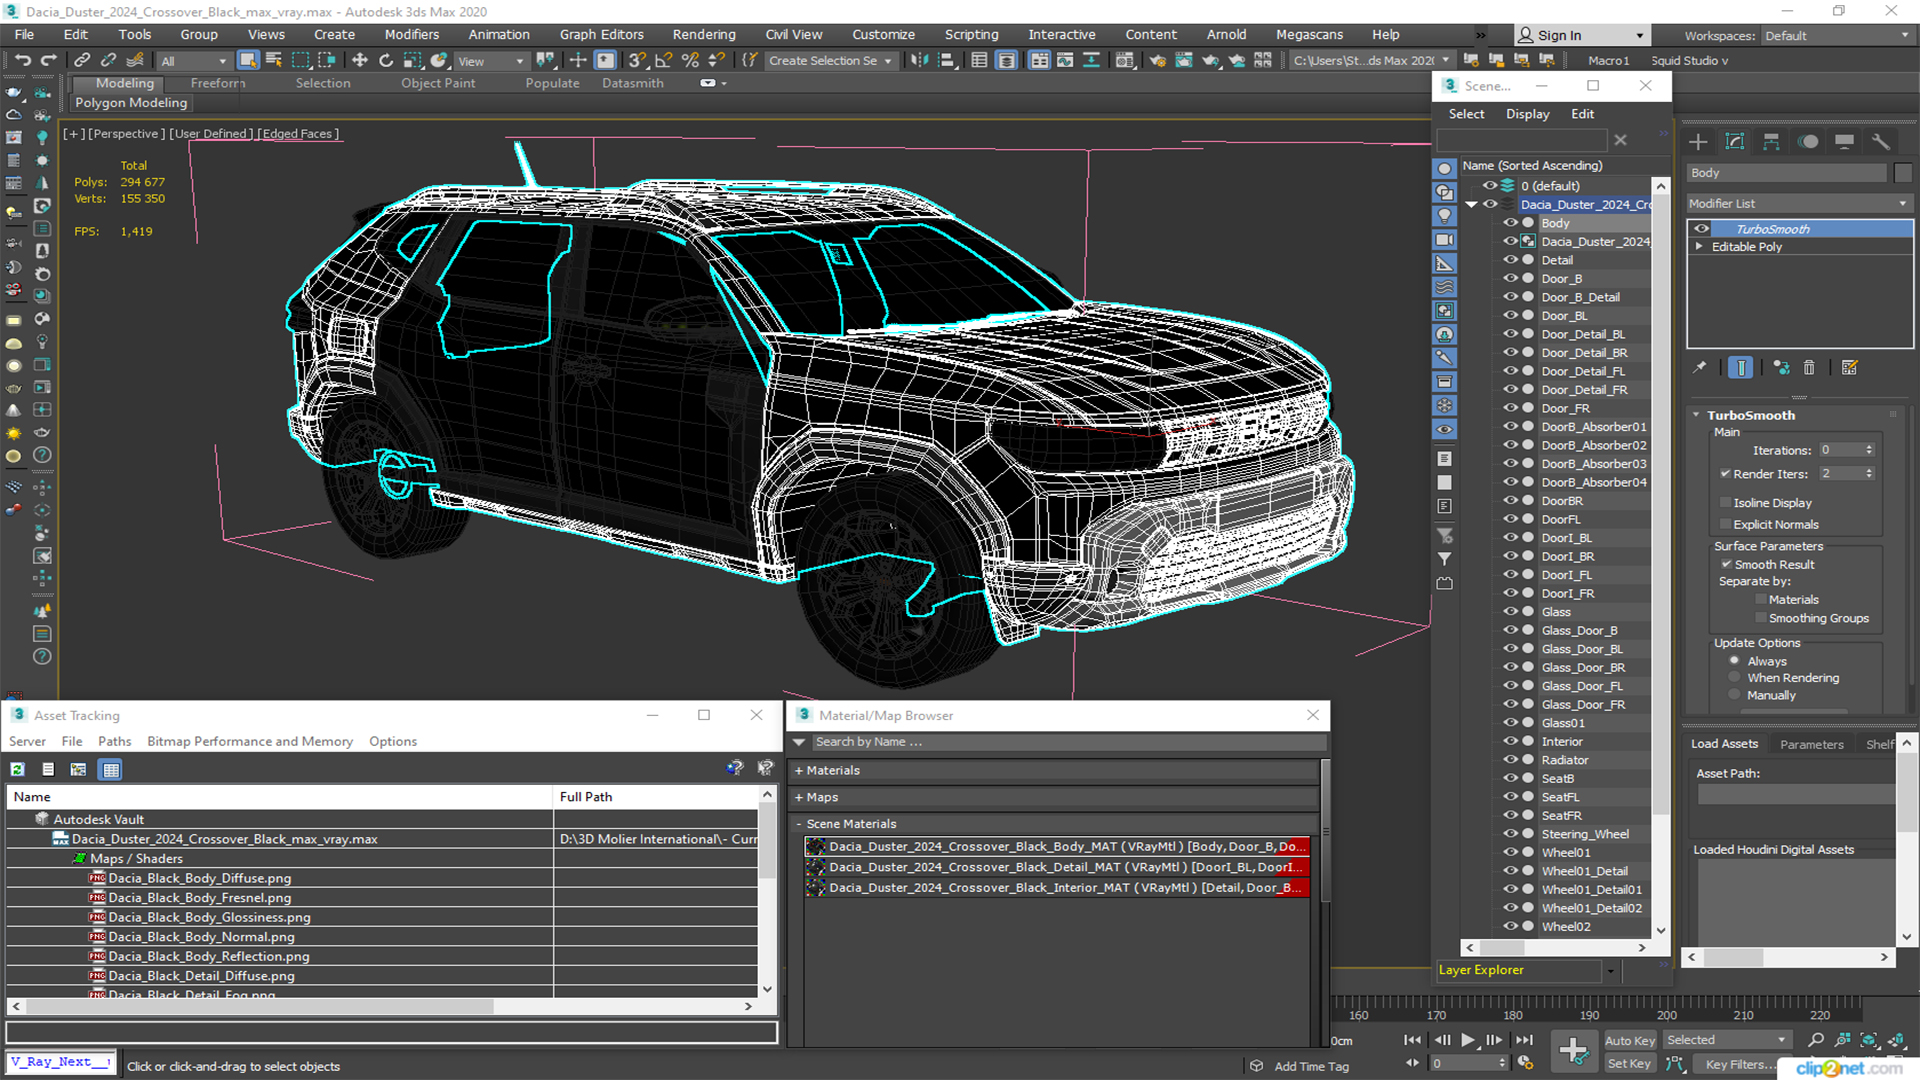Collapse the Dacia_Duster_2024 layer tree

click(1471, 204)
